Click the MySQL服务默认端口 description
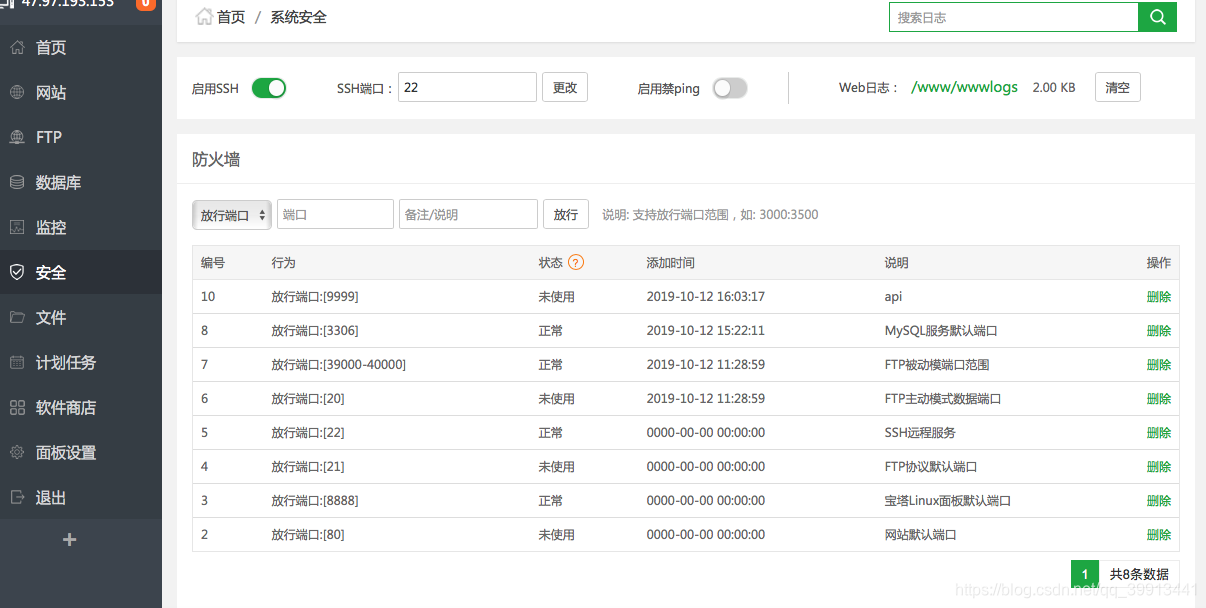 941,331
